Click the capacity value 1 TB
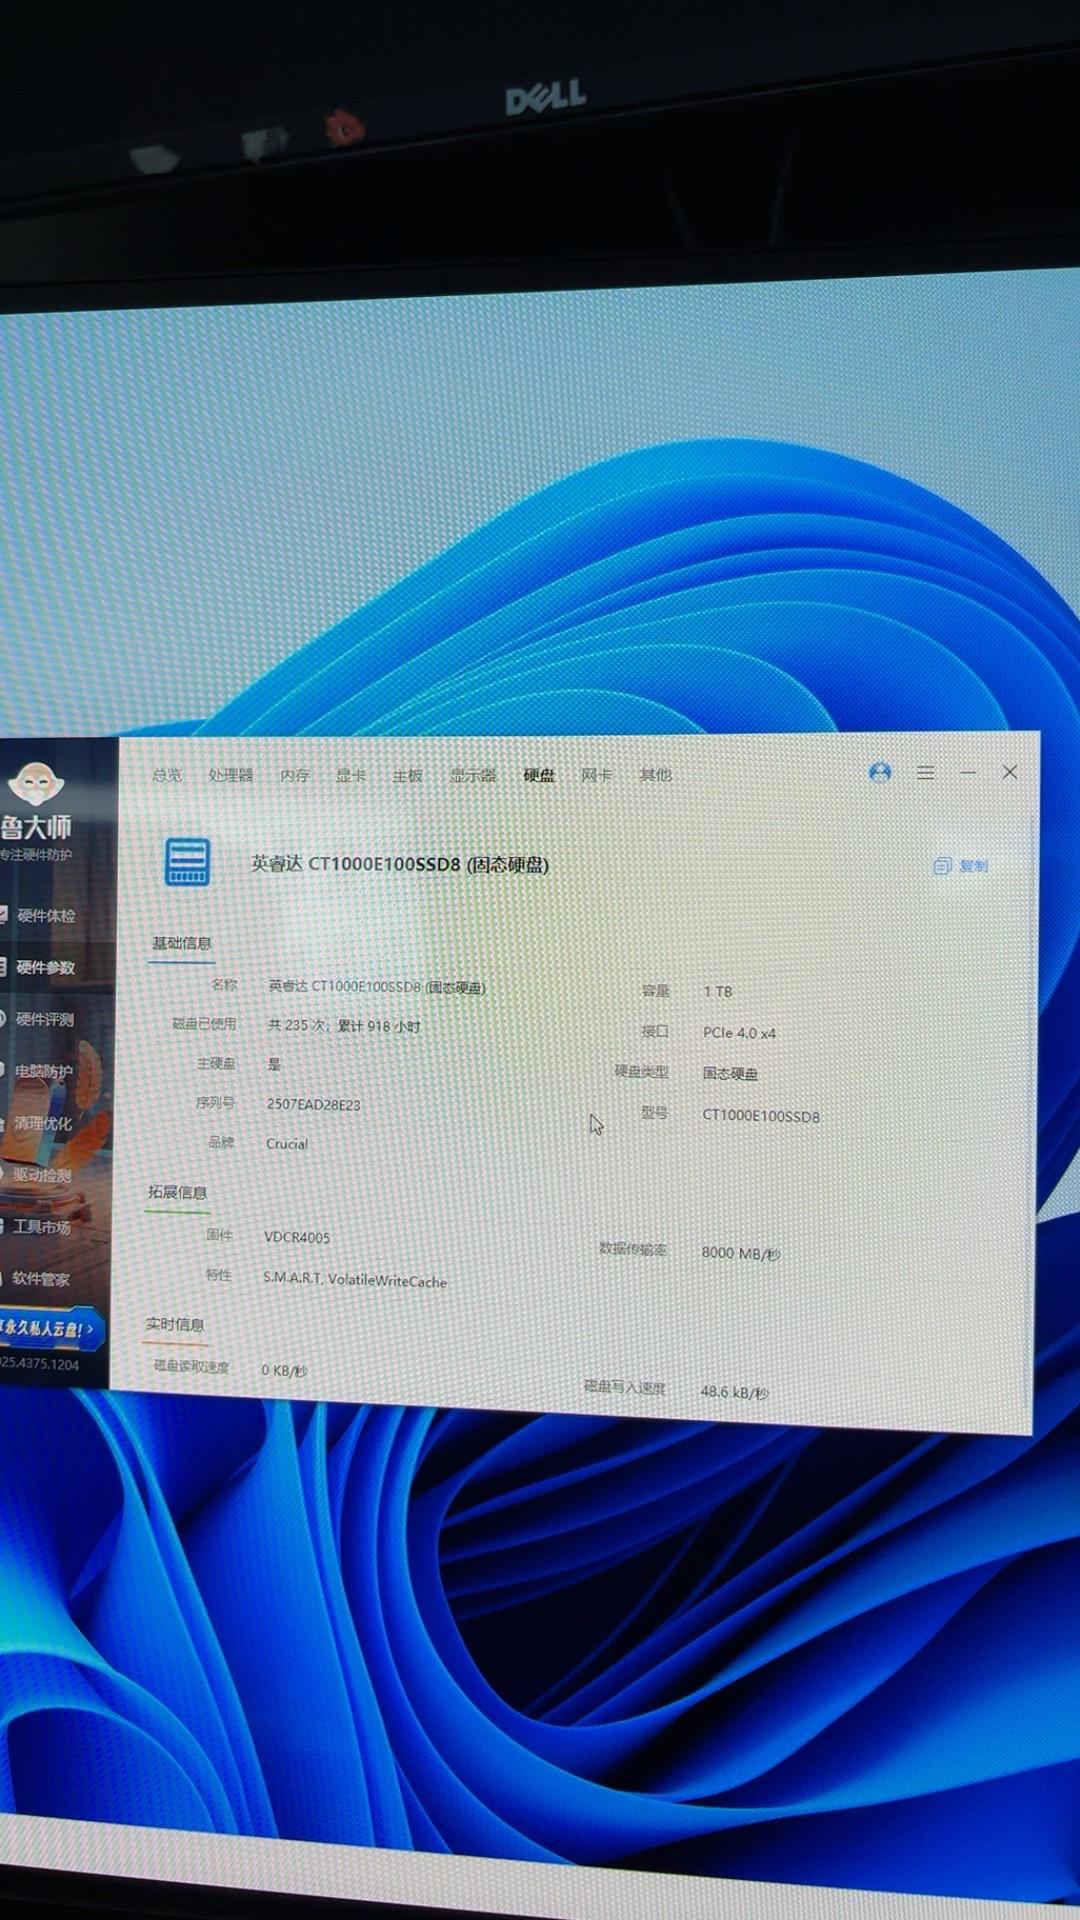 (717, 991)
